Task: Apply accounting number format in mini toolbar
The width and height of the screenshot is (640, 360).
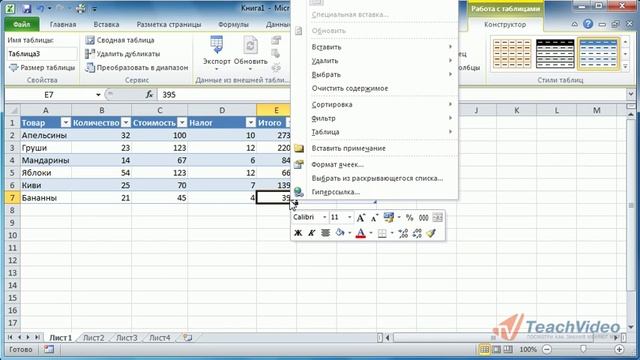Action: pos(389,218)
